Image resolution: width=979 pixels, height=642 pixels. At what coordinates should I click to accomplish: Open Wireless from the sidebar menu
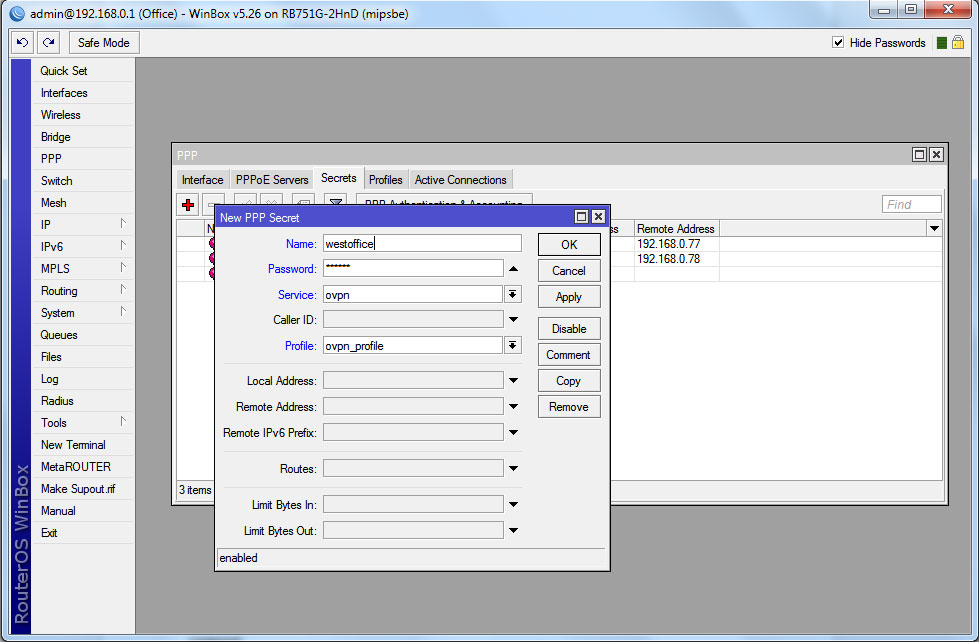60,115
